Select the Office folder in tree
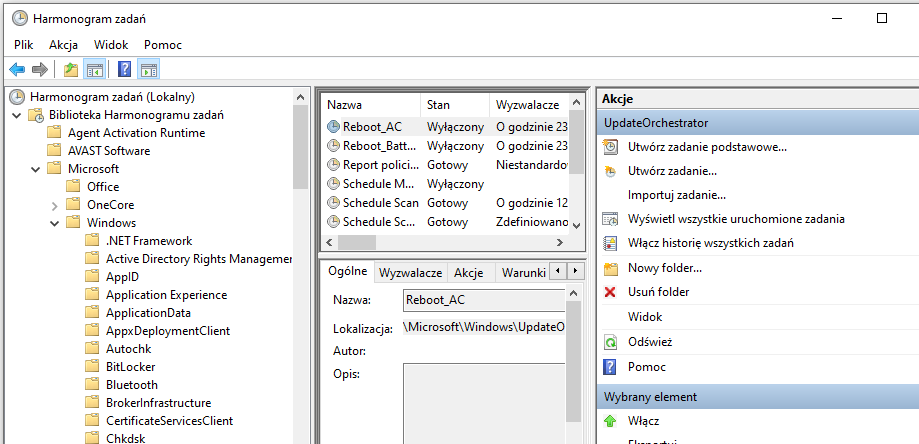Viewport: 919px width, 444px height. click(x=103, y=187)
